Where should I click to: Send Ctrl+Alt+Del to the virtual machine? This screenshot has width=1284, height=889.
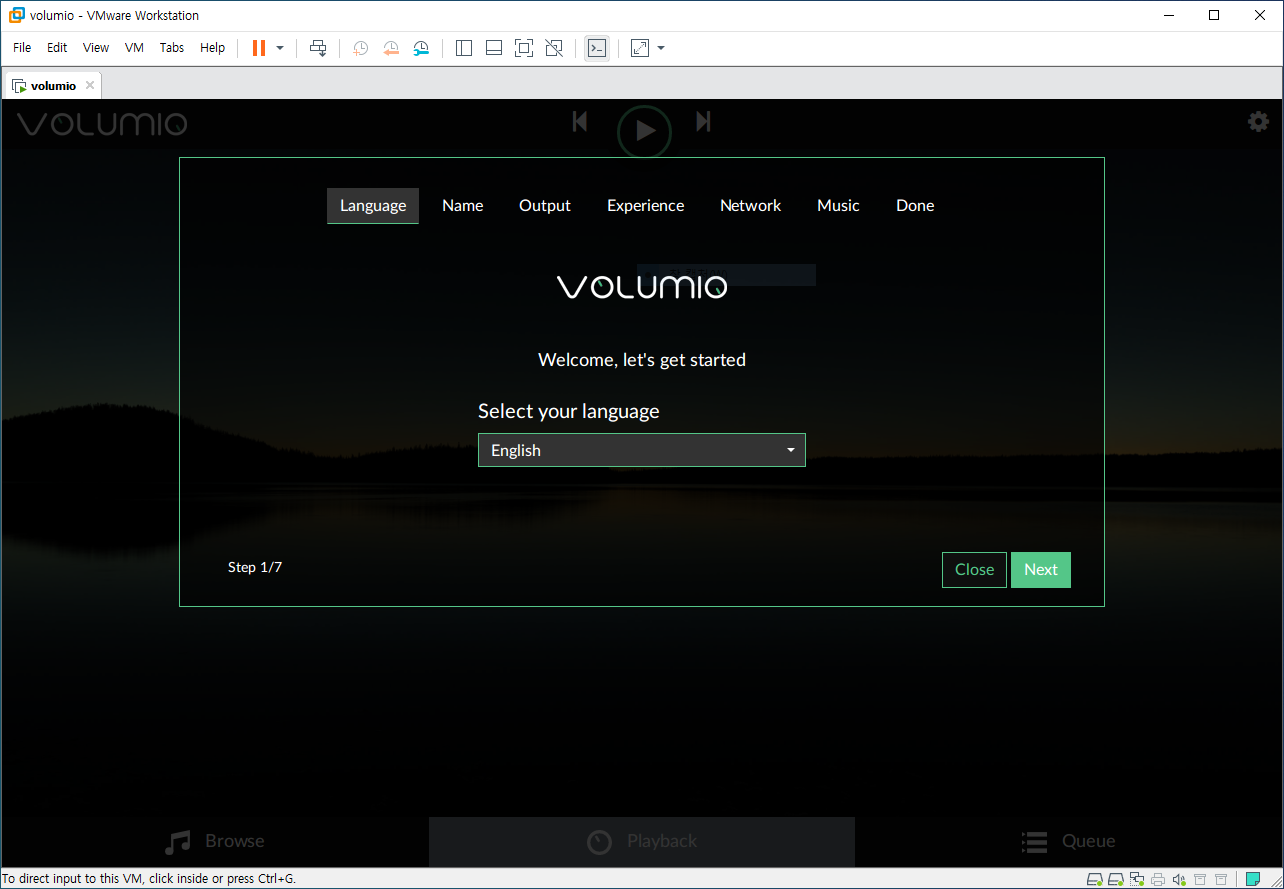tap(318, 48)
